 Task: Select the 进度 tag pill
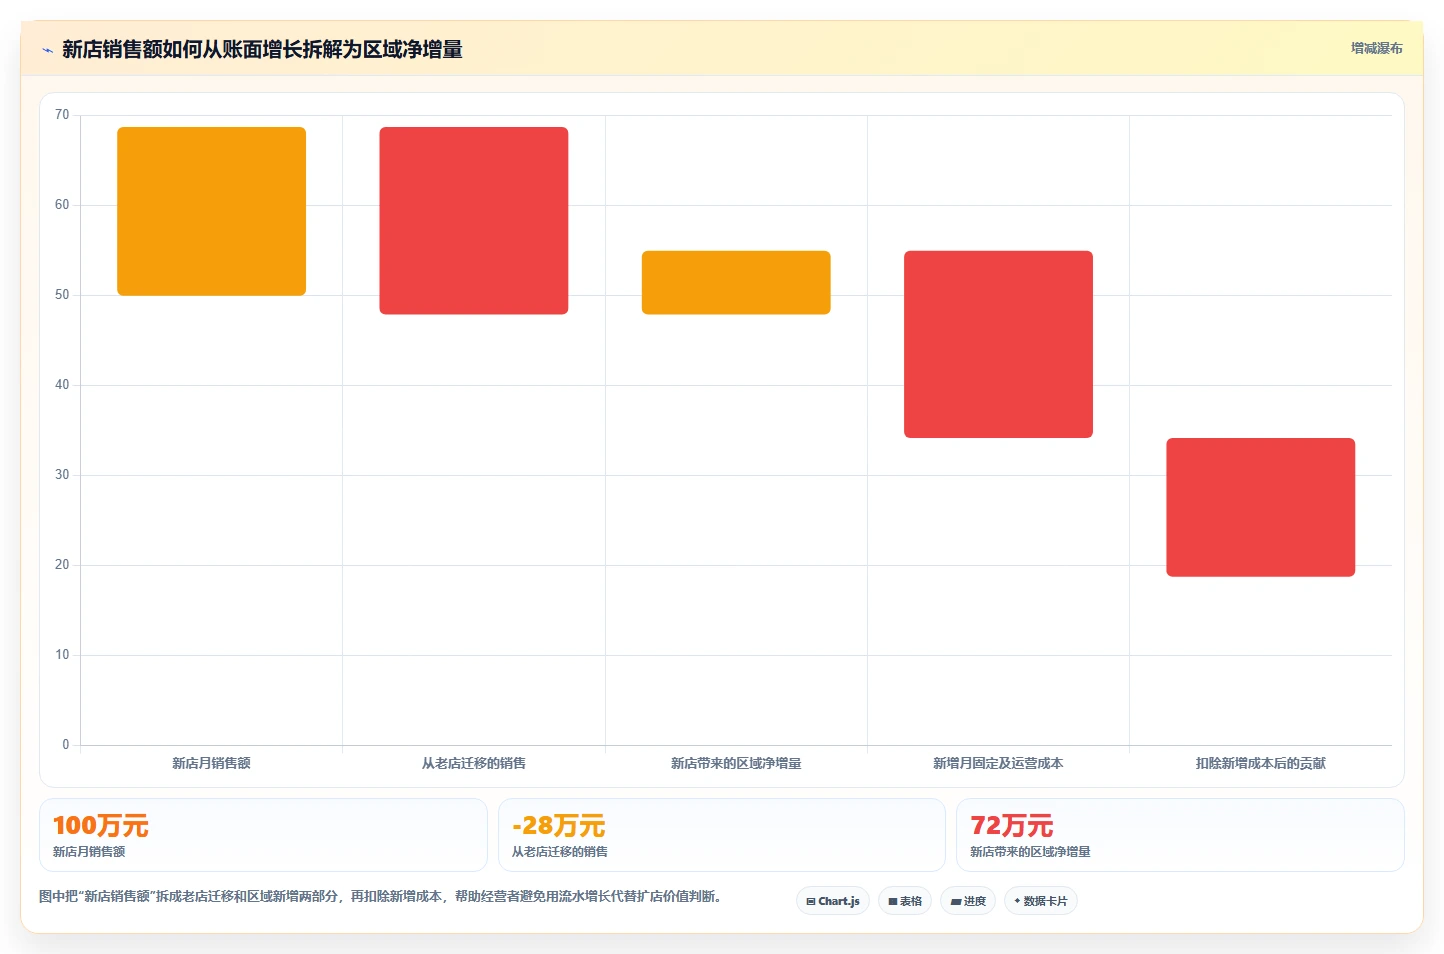coord(968,901)
